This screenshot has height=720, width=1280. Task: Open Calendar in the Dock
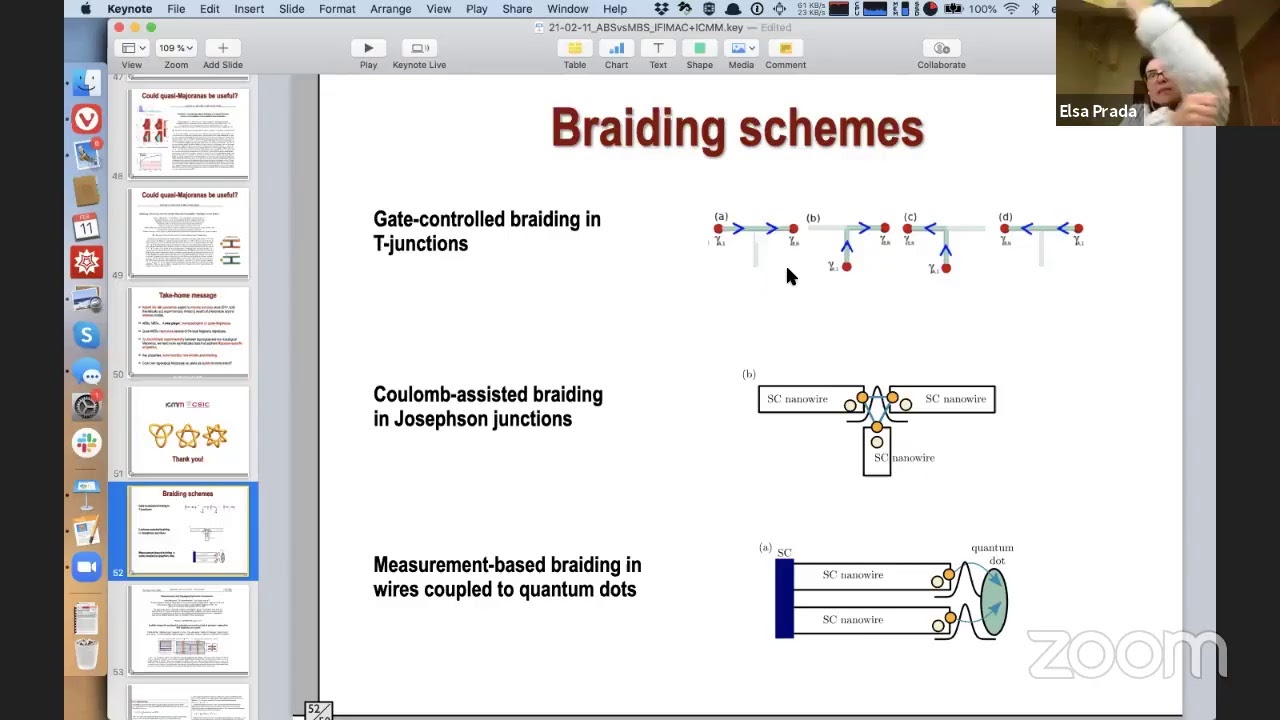pos(87,226)
